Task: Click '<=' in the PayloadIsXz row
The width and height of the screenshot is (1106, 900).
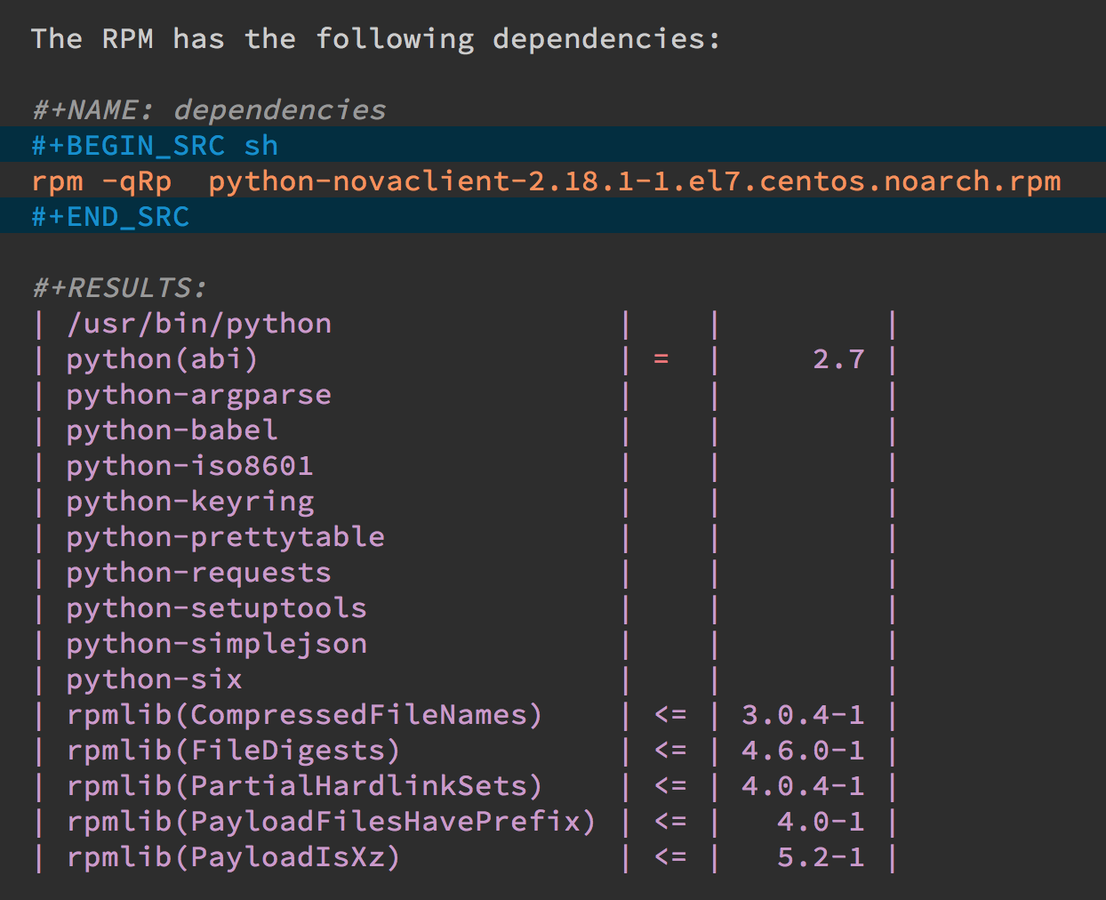Action: pyautogui.click(x=670, y=857)
